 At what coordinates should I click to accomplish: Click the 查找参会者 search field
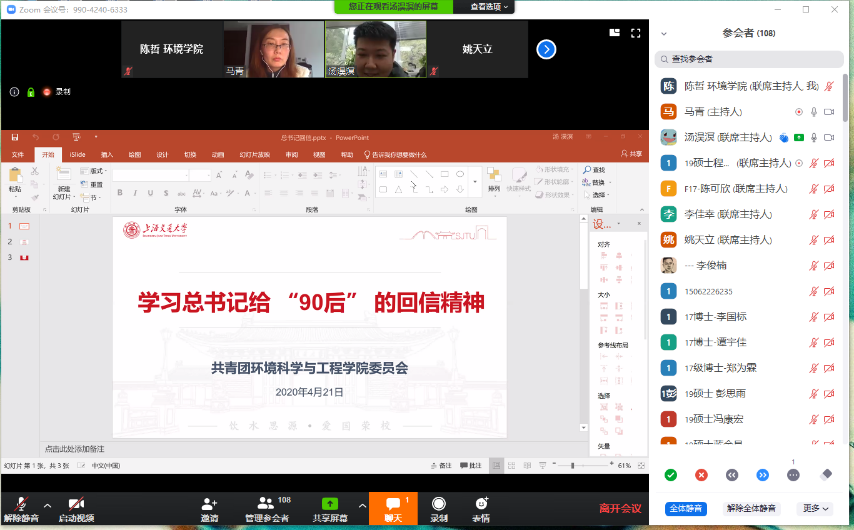pos(750,59)
